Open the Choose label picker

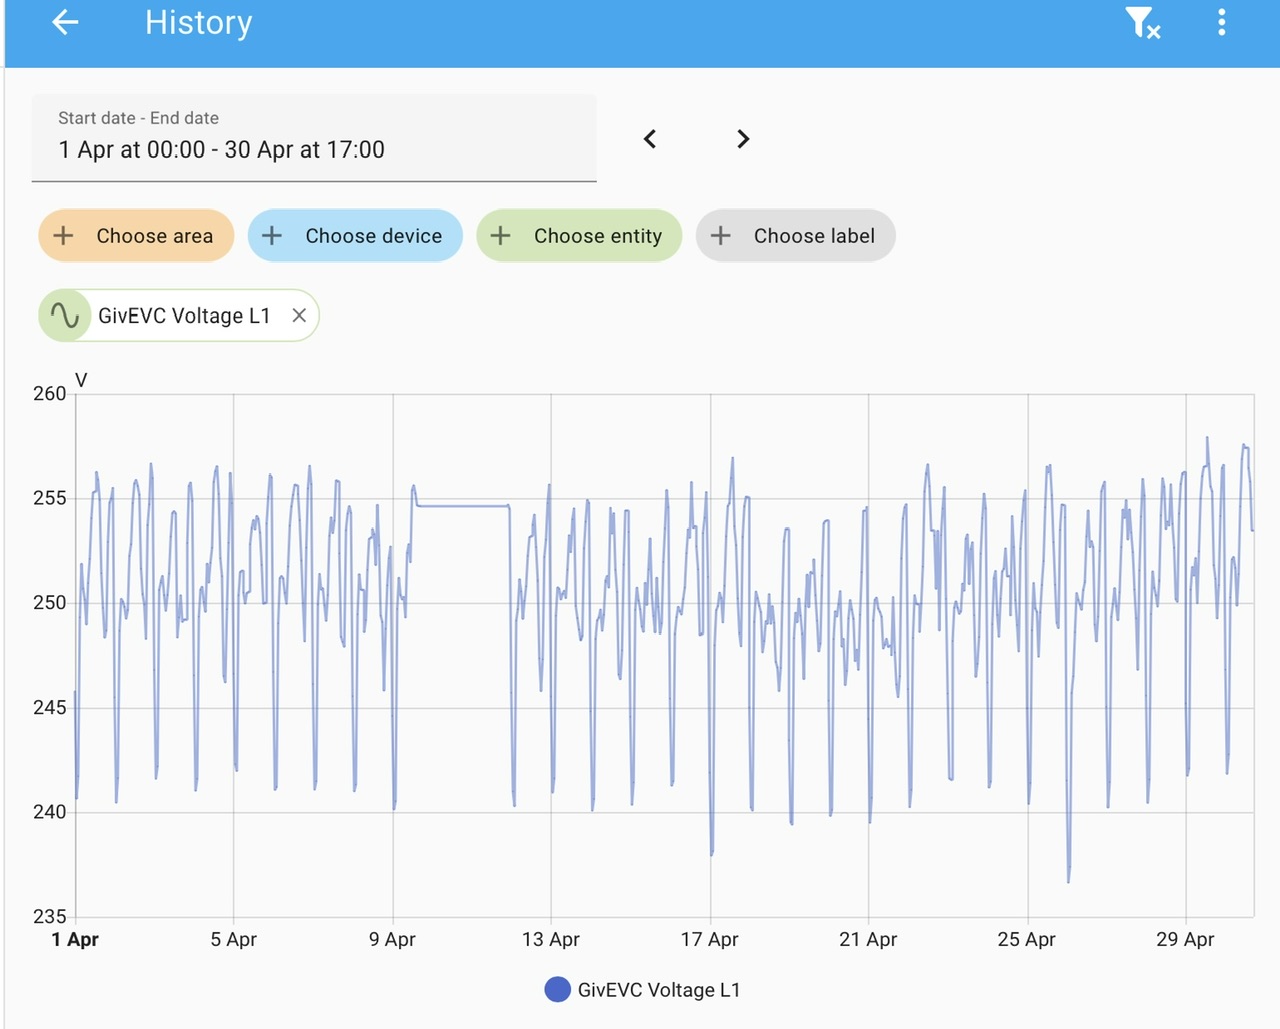[795, 236]
